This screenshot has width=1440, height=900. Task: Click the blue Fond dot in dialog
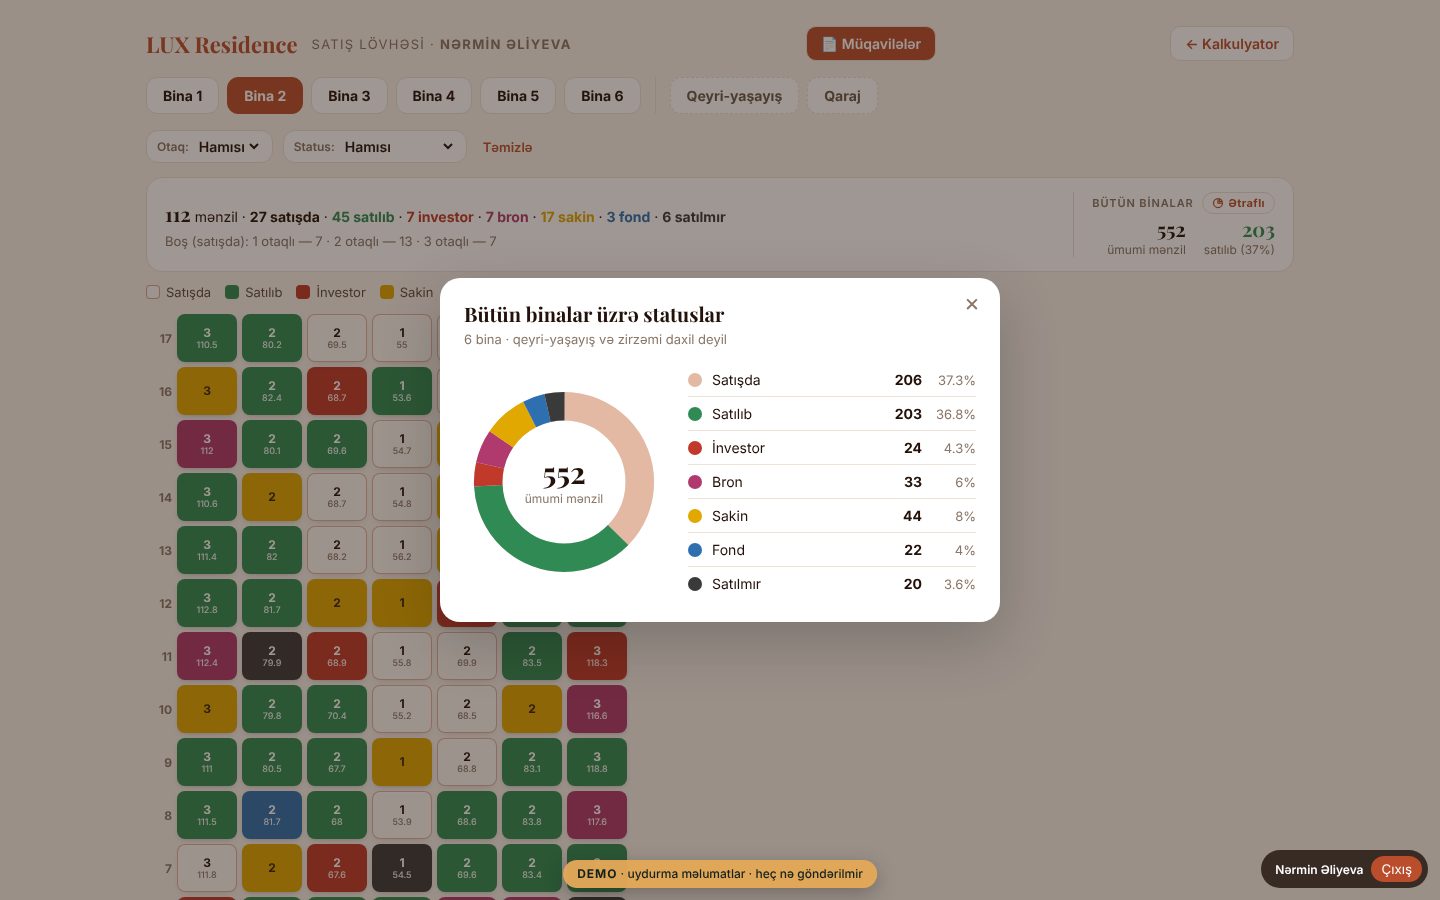pos(695,550)
